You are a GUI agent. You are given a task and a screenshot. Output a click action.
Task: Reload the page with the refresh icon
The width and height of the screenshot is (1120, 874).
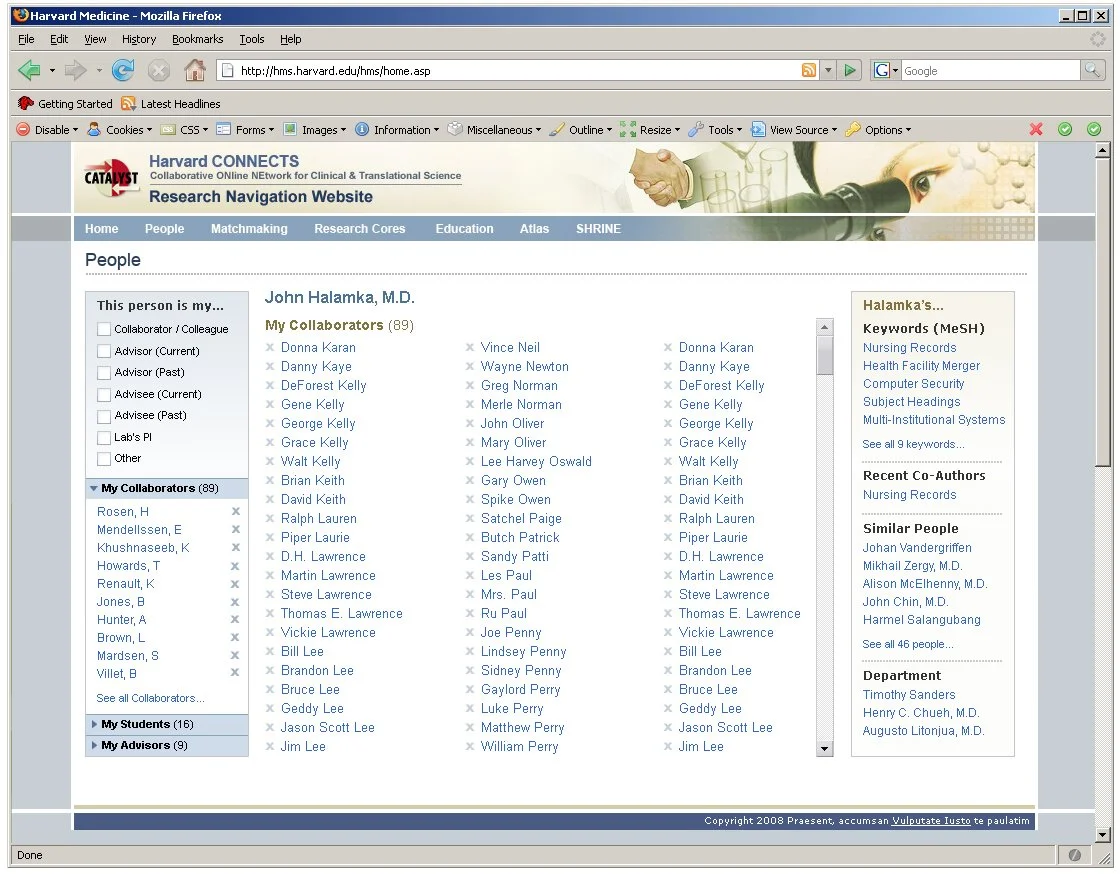123,70
